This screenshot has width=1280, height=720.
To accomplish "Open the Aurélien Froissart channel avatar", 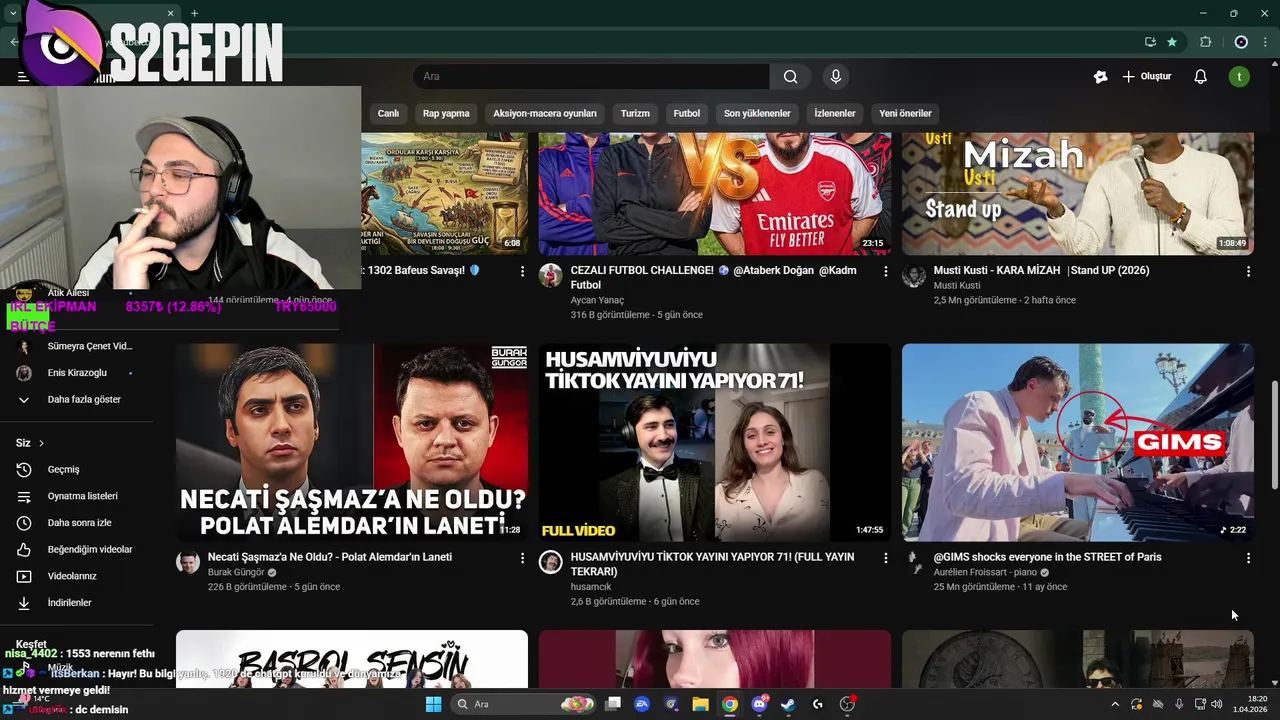I will click(914, 562).
